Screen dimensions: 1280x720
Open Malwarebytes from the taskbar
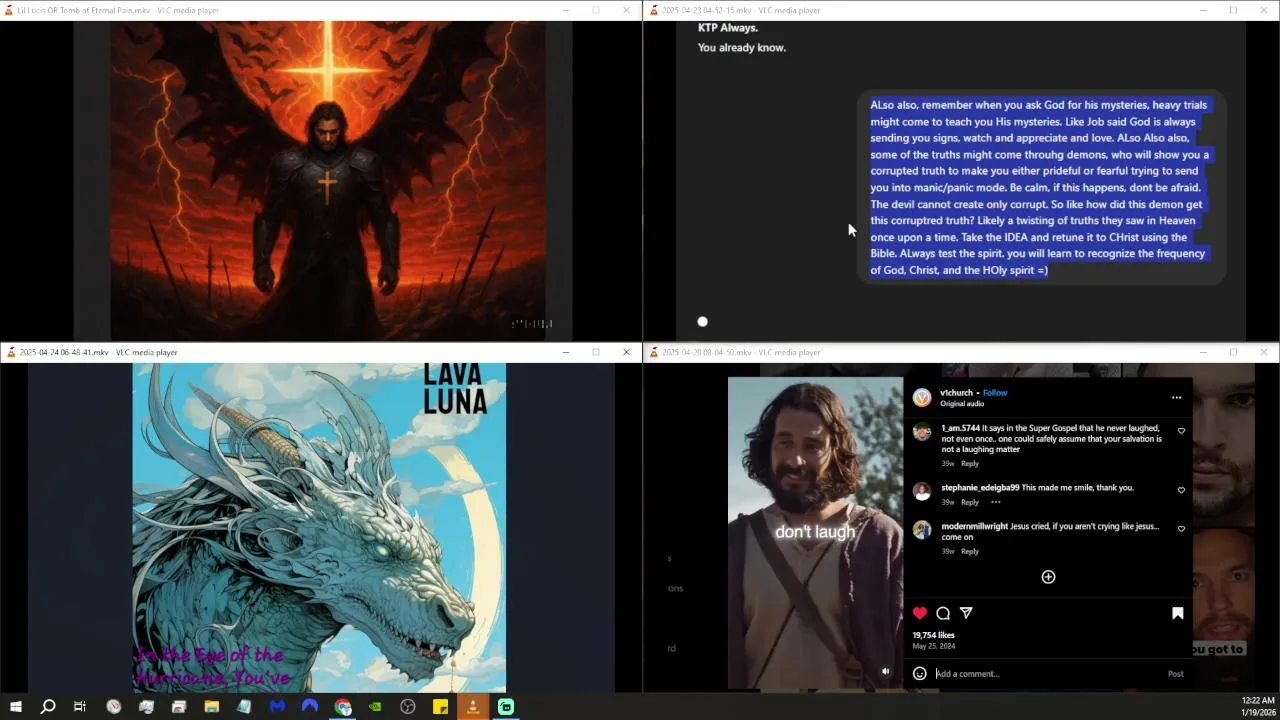(277, 707)
